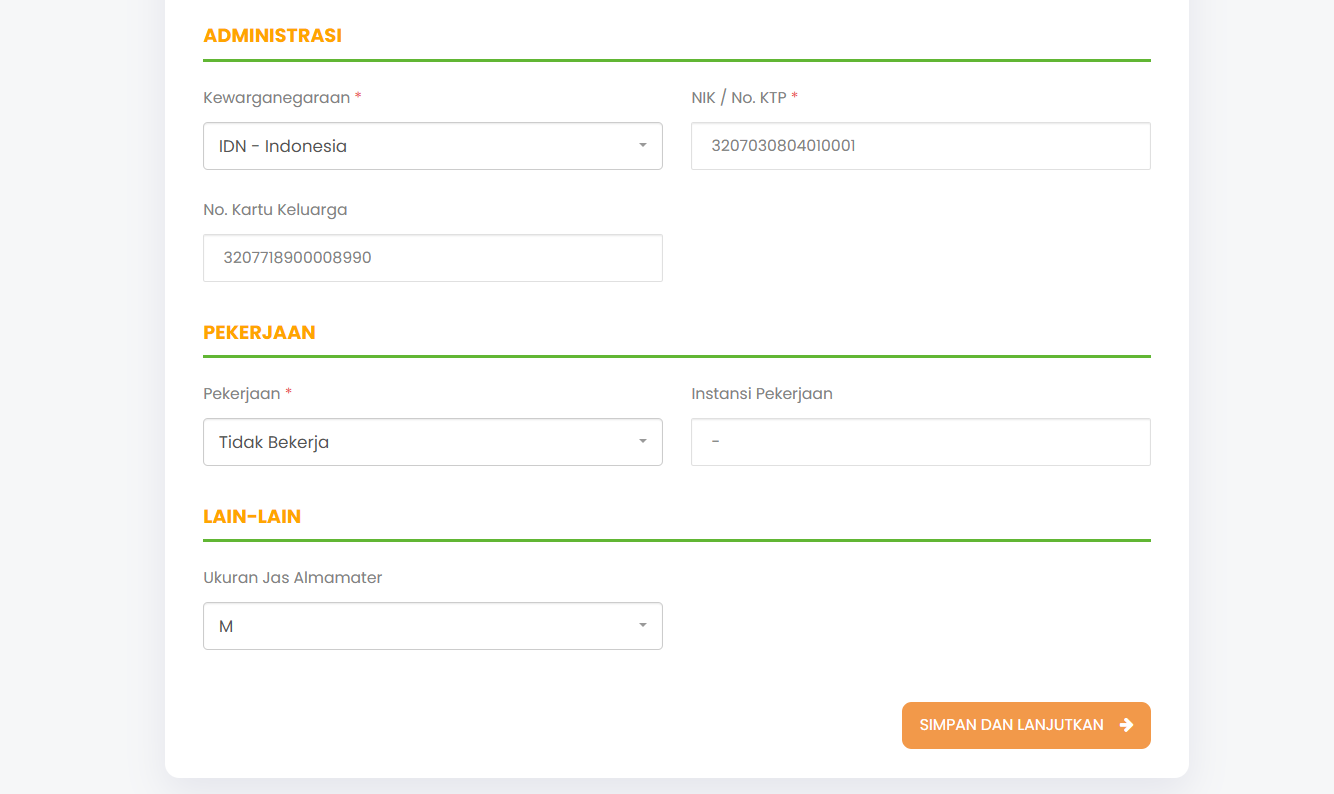Click the caret arrow beside size M

pyautogui.click(x=642, y=626)
